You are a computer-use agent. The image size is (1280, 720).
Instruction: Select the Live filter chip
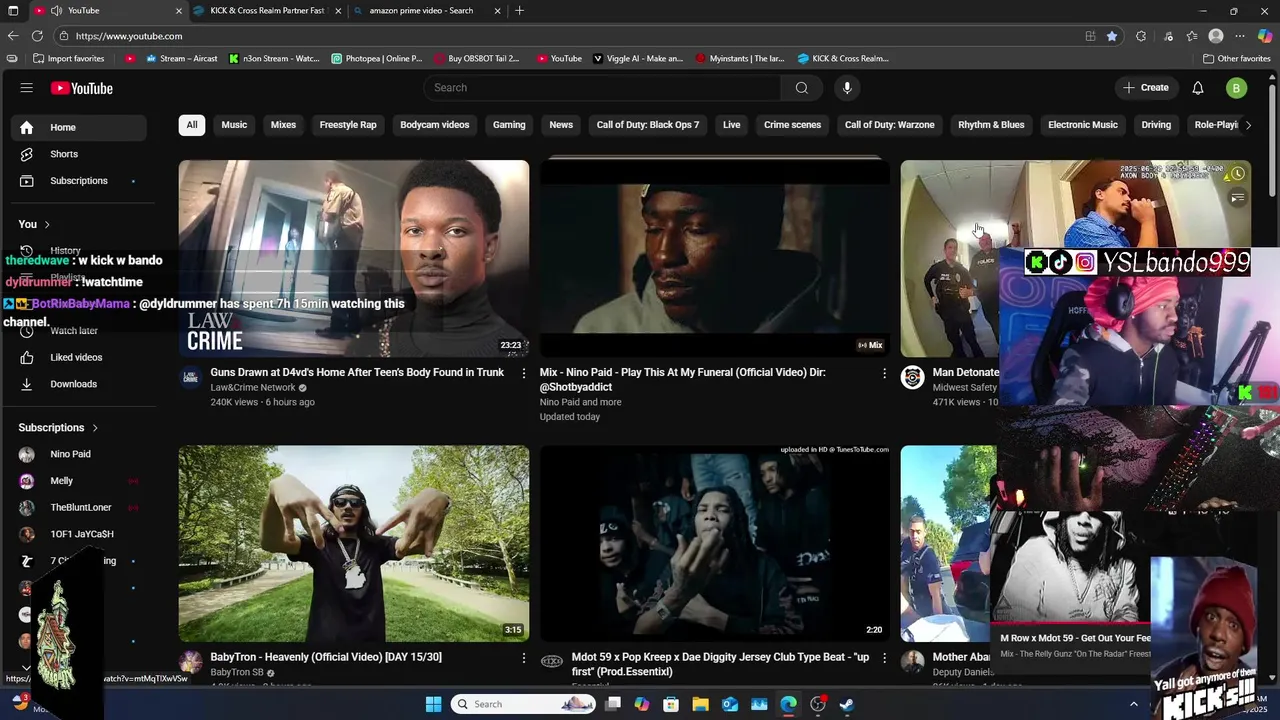732,125
